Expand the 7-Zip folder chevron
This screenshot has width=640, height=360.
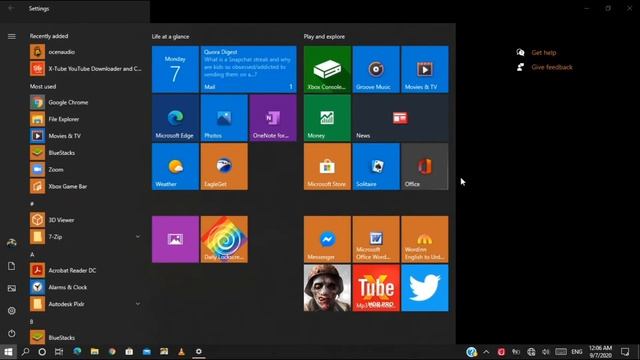[x=138, y=236]
